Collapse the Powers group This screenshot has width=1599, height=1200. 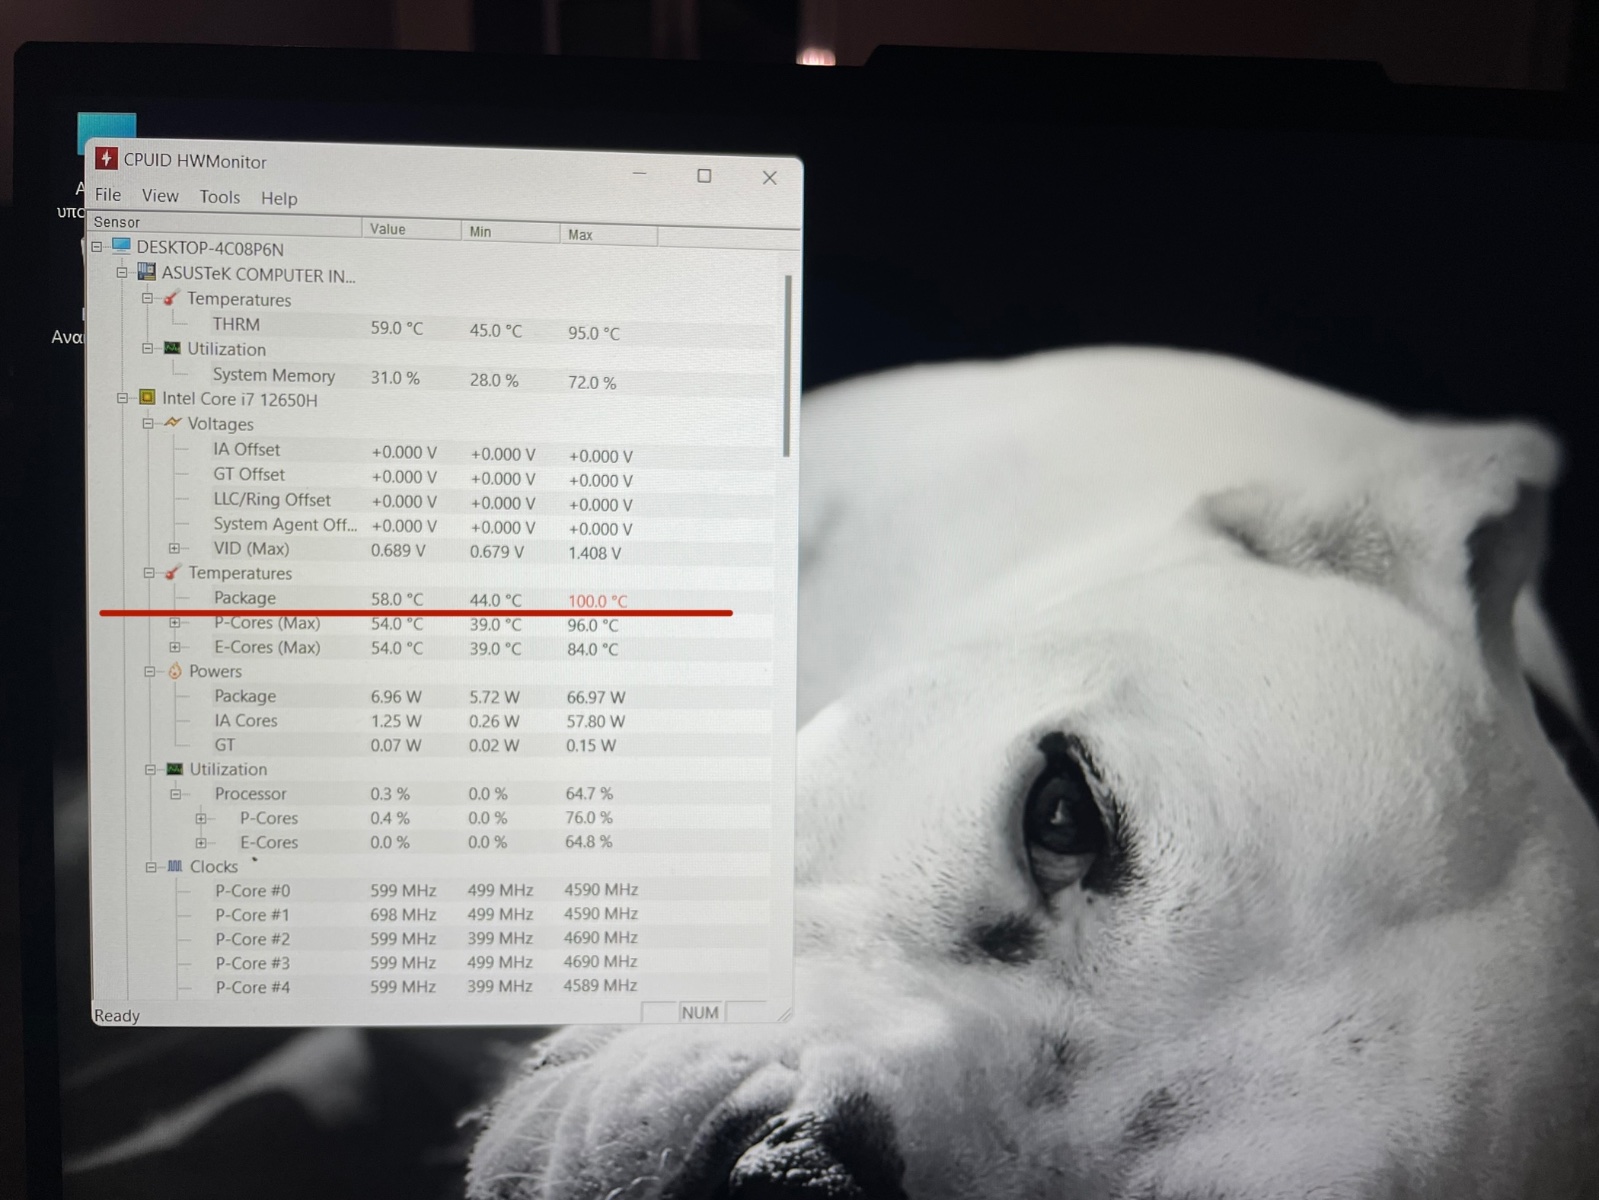[x=149, y=671]
